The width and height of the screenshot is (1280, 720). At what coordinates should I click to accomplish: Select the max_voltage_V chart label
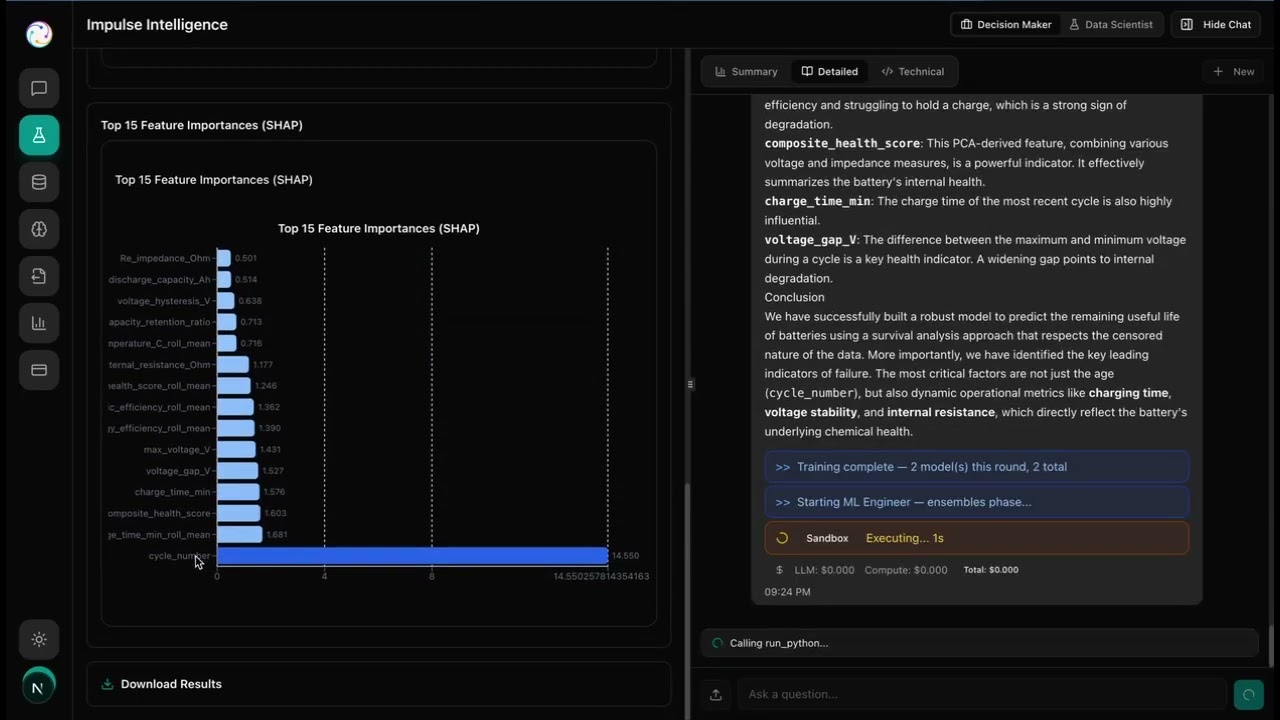coord(178,450)
